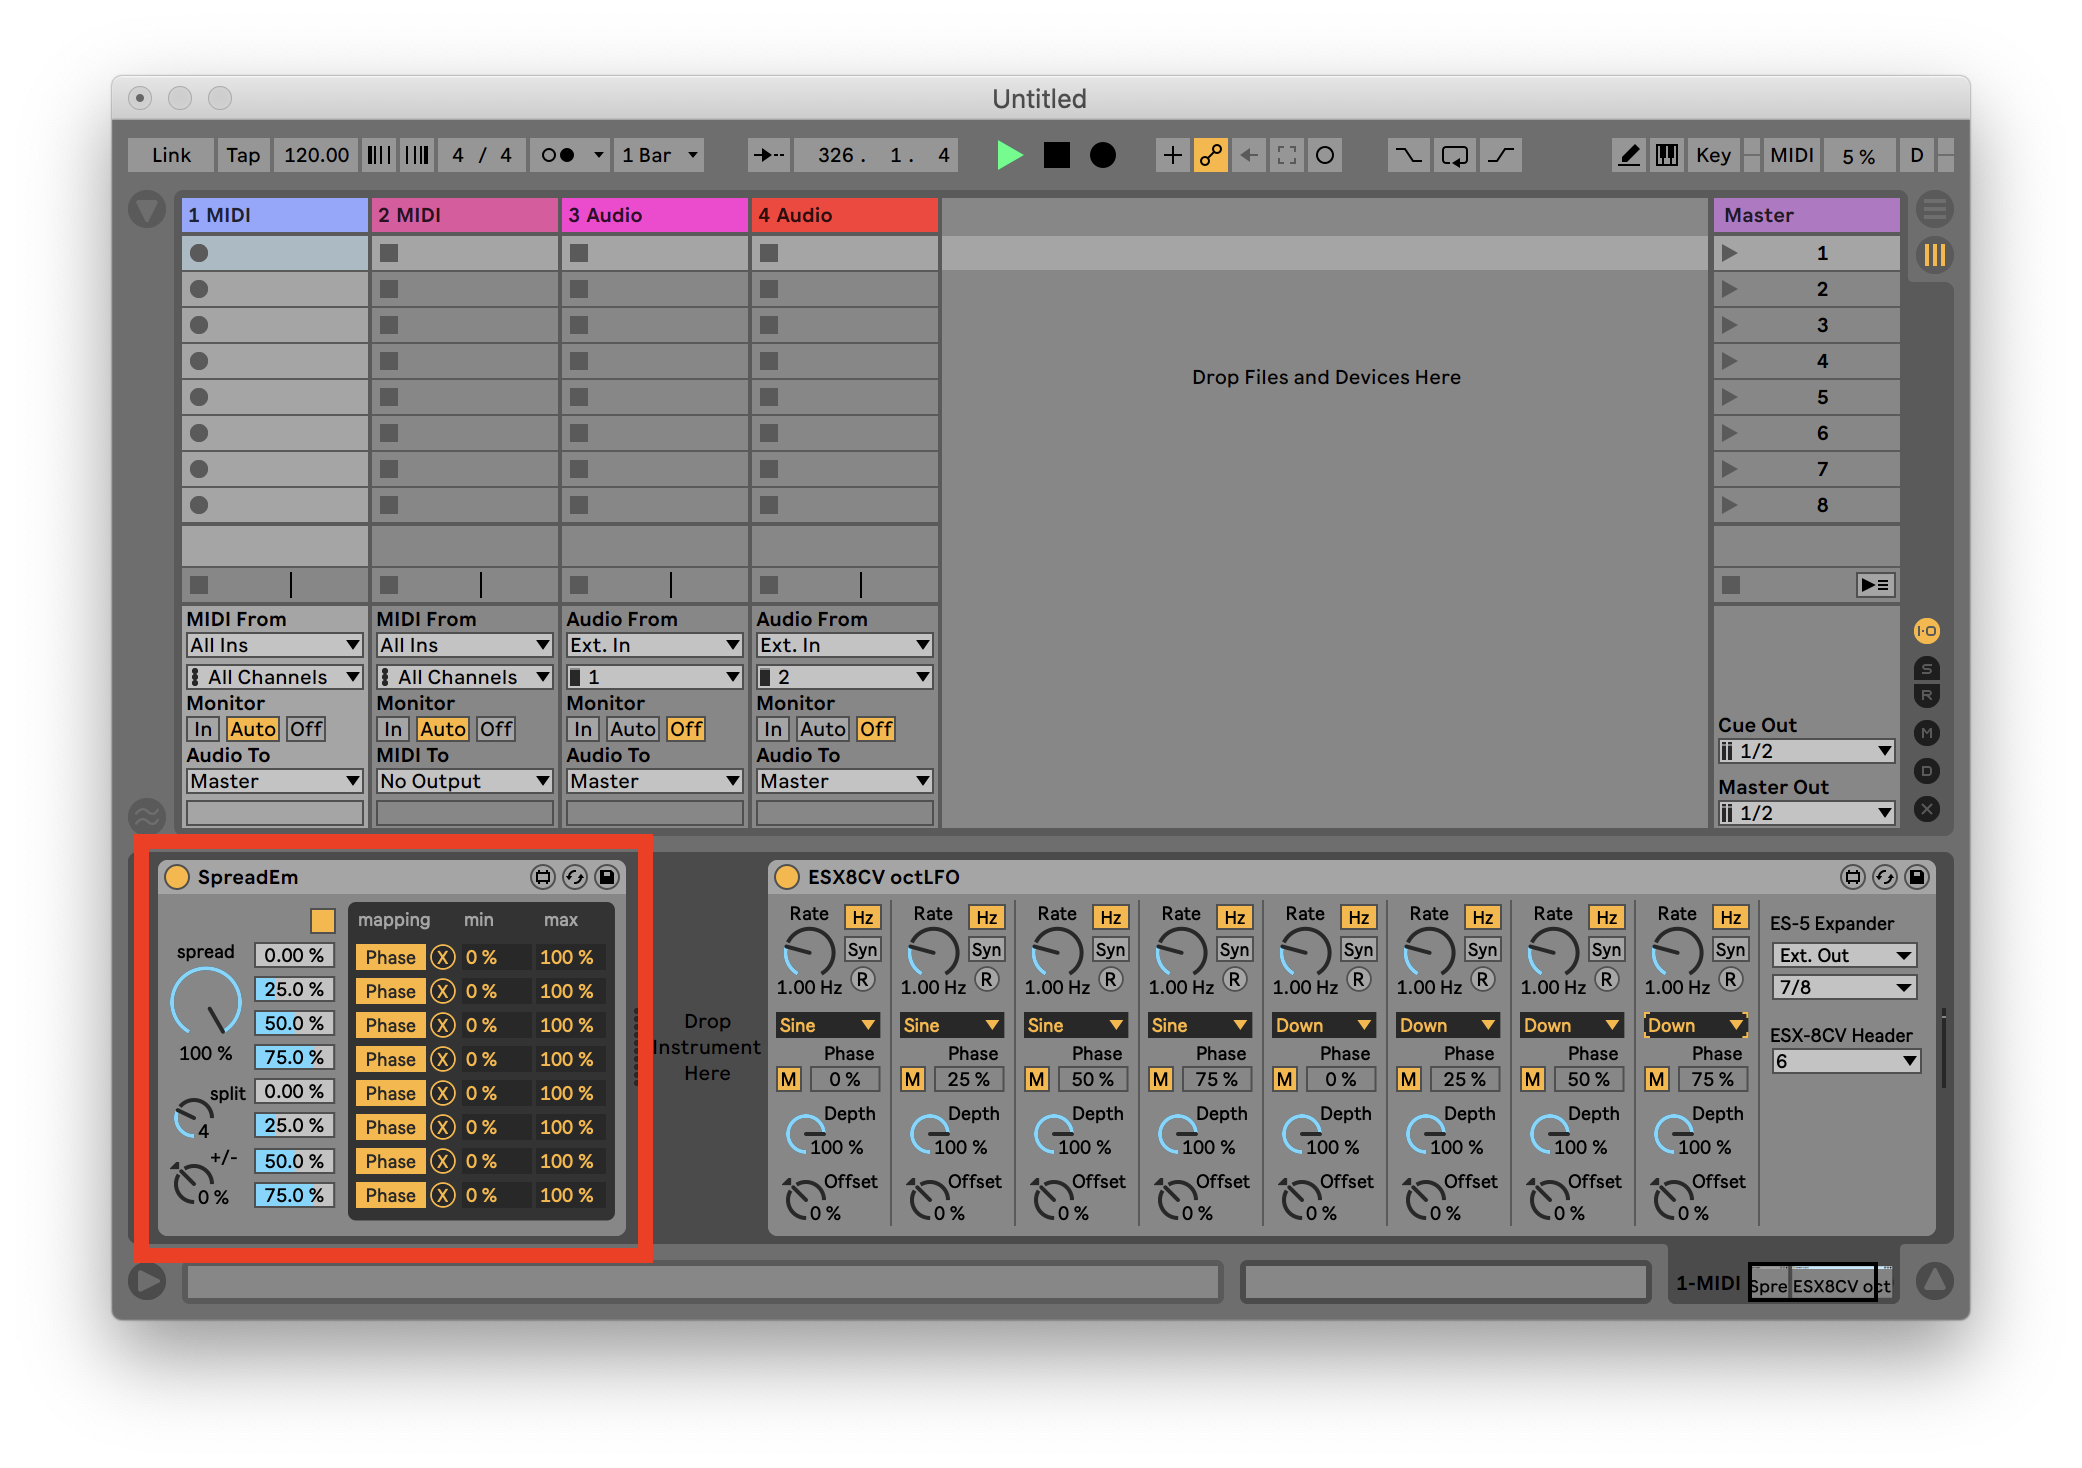Viewport: 2082px width, 1468px height.
Task: Select the 2 MIDI track header
Action: pyautogui.click(x=464, y=215)
